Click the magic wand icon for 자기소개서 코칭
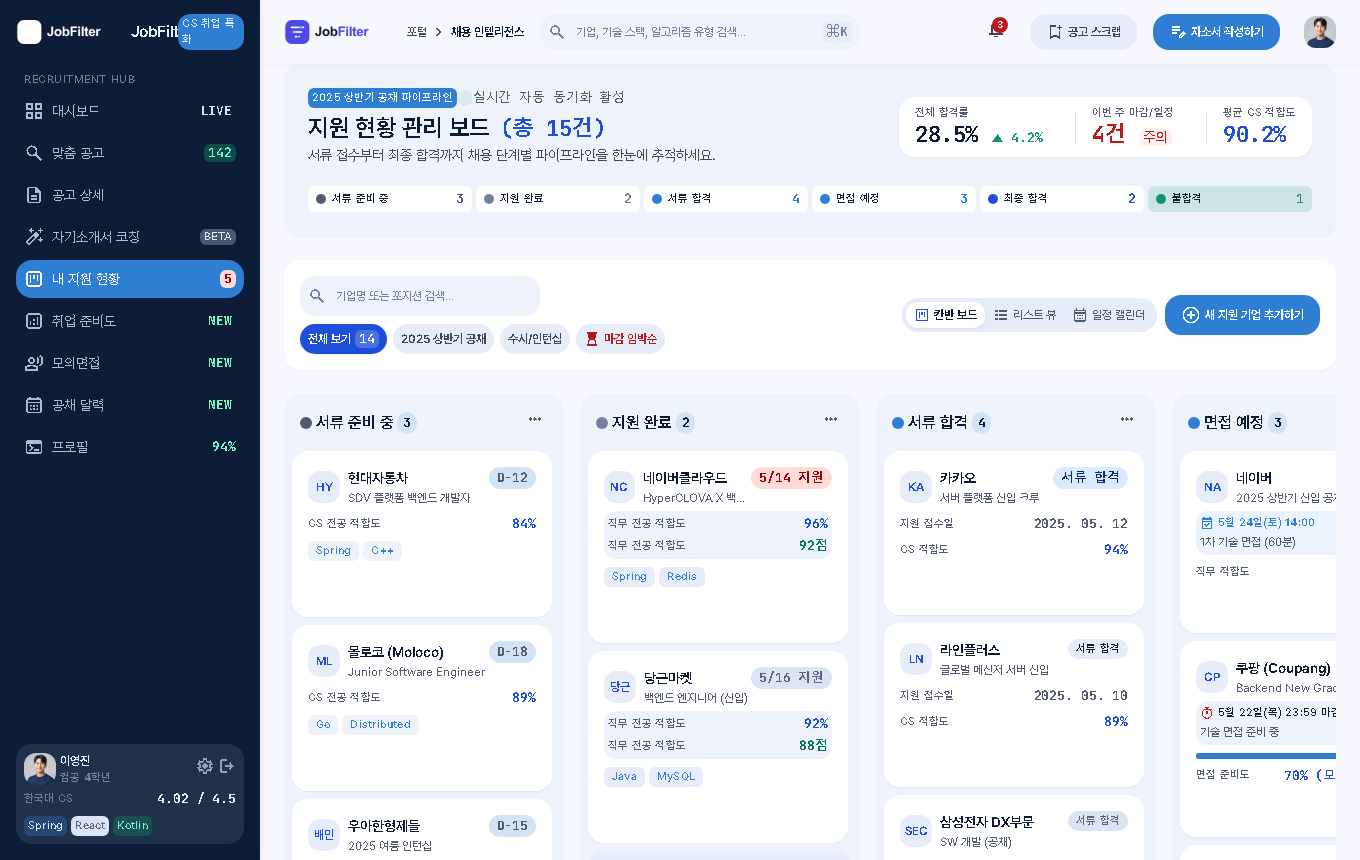 [34, 237]
